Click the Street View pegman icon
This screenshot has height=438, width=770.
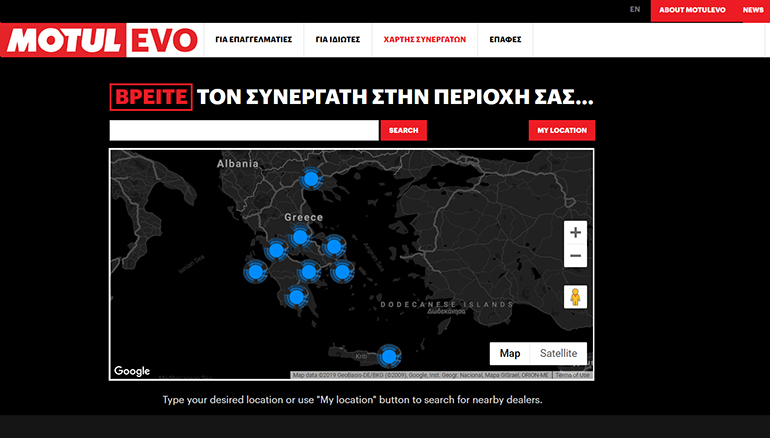click(x=575, y=297)
